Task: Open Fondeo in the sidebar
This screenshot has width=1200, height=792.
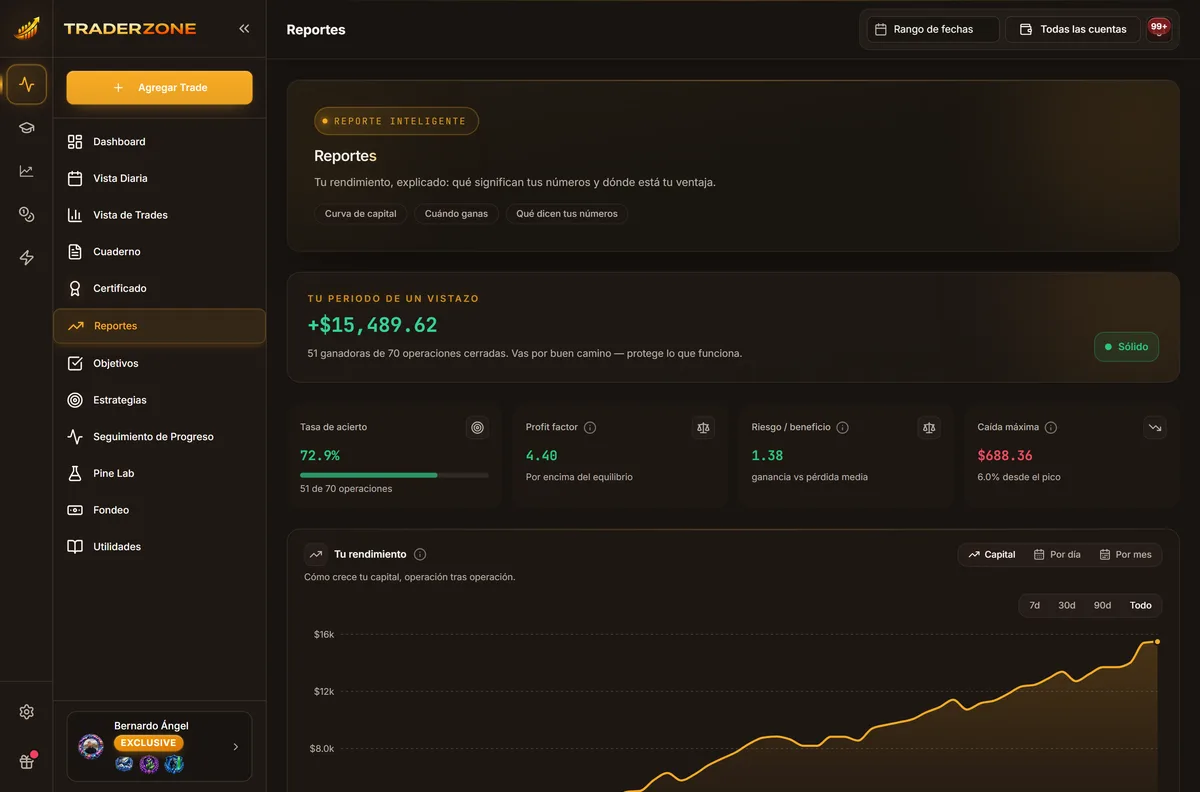Action: pos(160,510)
